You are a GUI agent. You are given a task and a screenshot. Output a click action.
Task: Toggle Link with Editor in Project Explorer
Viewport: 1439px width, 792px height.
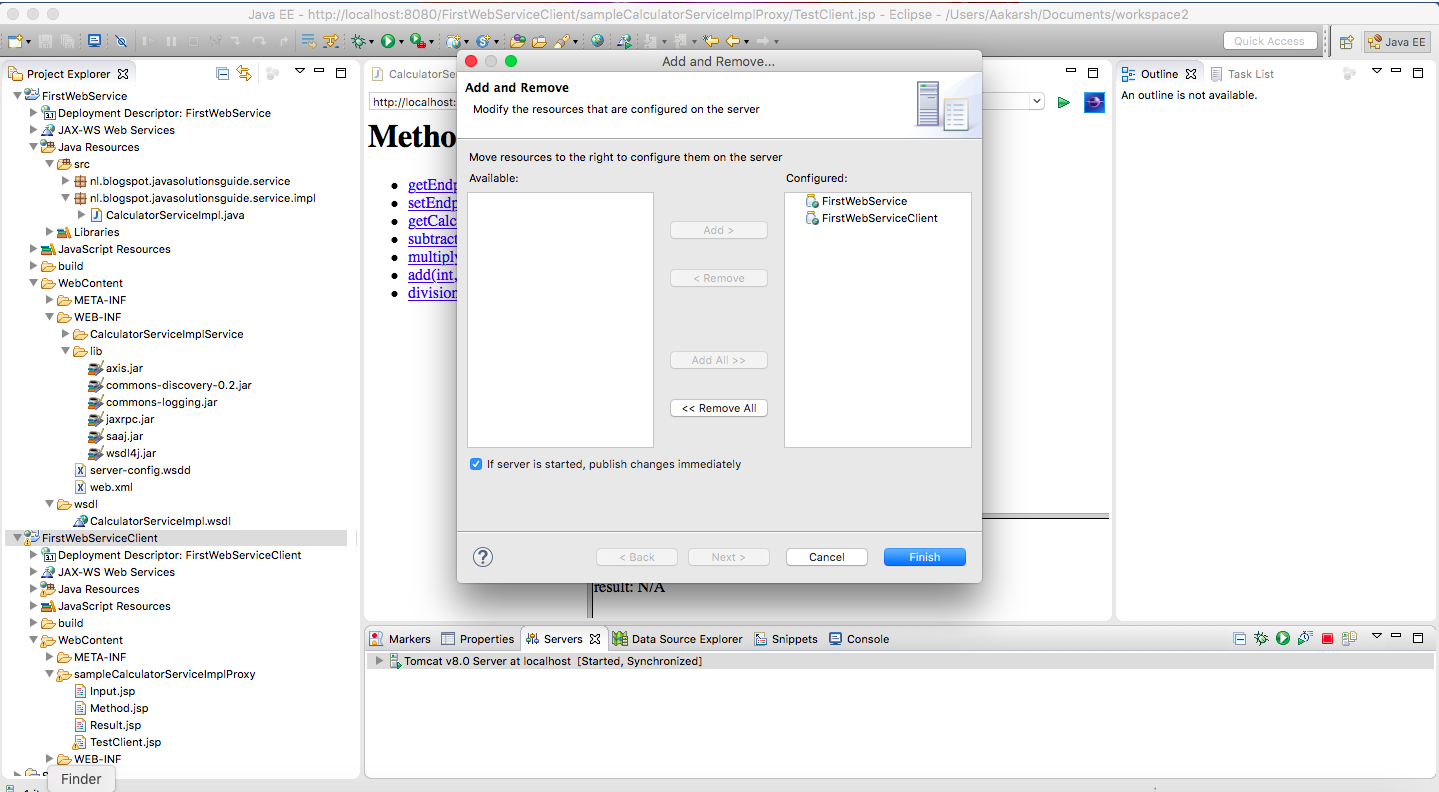pyautogui.click(x=244, y=73)
